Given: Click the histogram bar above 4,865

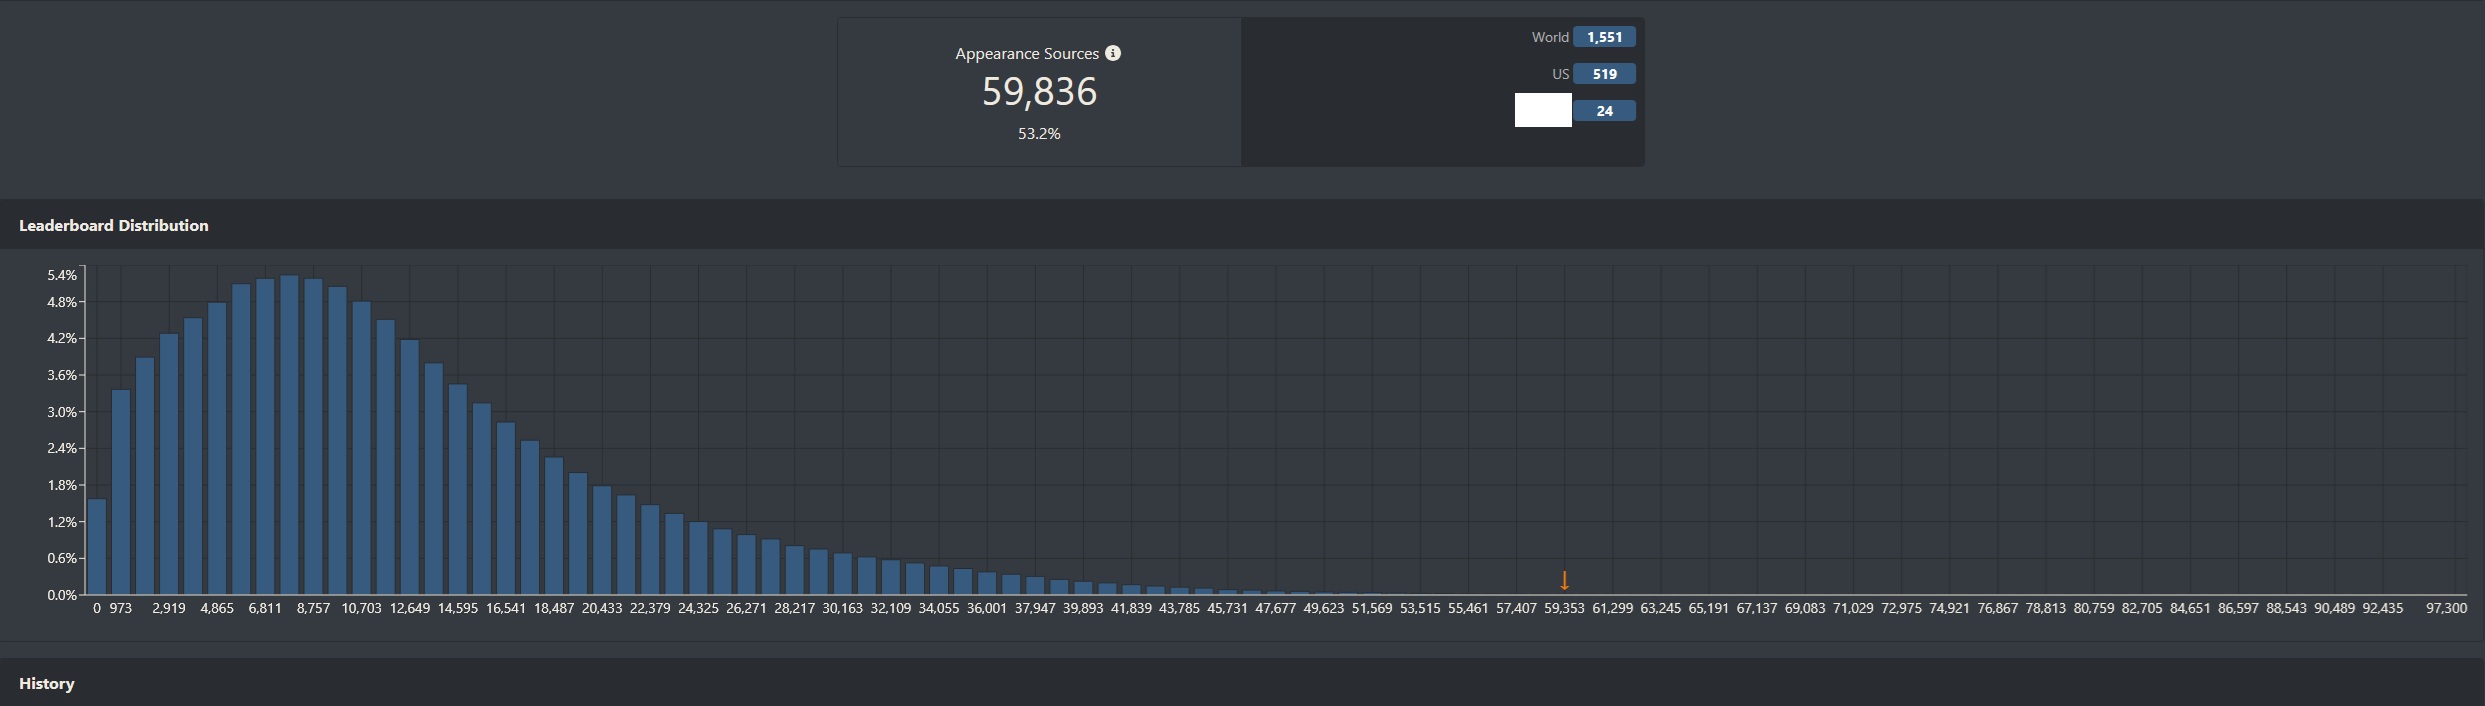Looking at the screenshot, I should point(217,449).
